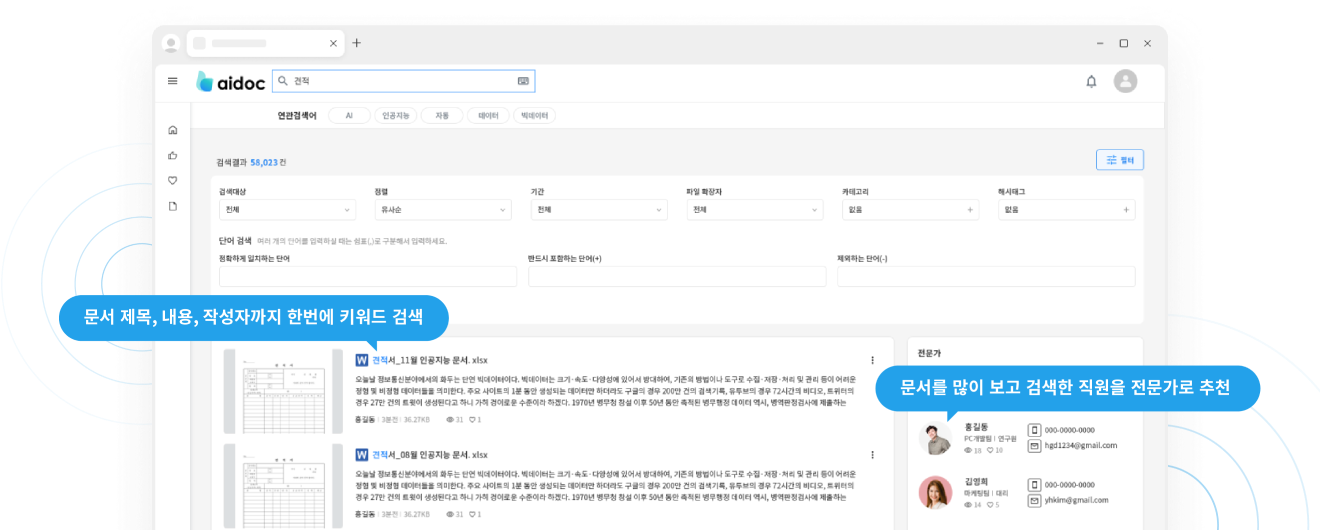Close the browser tab
The height and width of the screenshot is (530, 1320).
pyautogui.click(x=333, y=43)
